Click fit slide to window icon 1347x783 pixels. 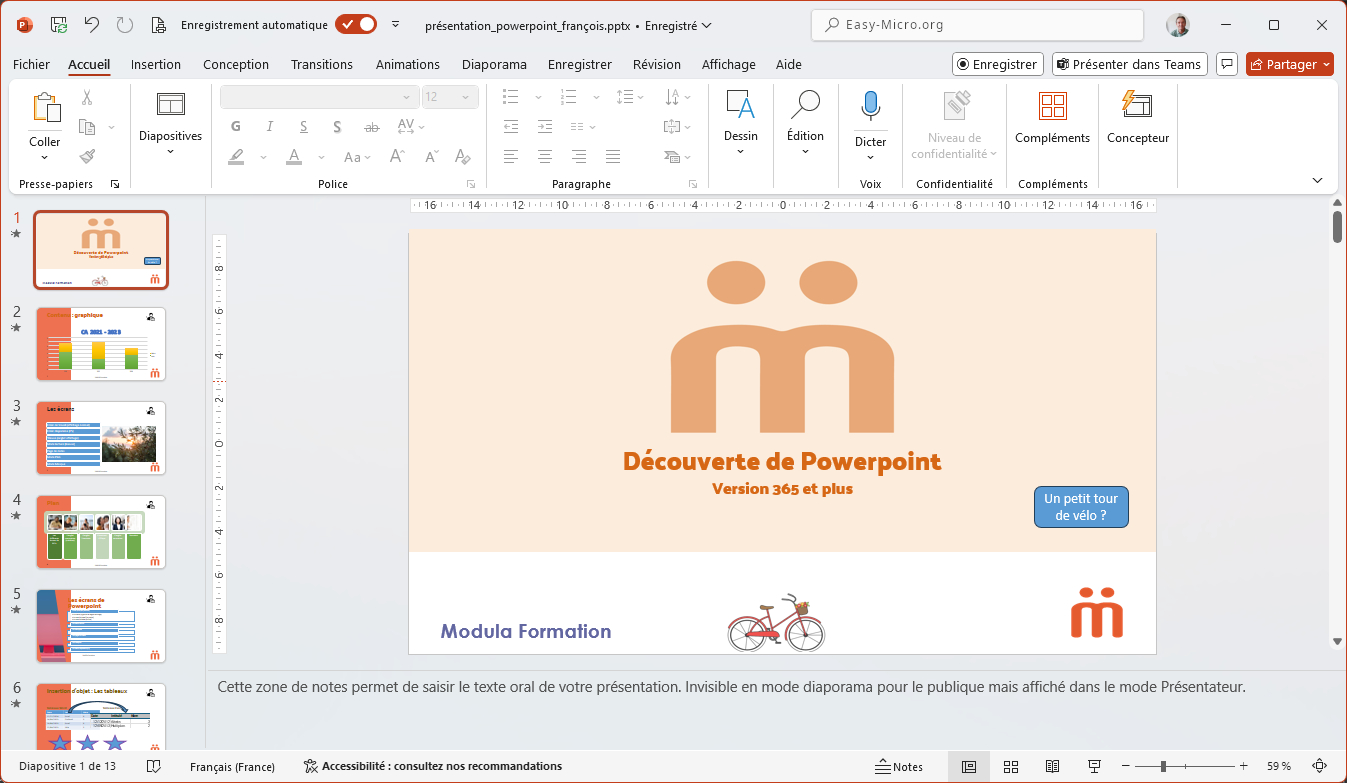[x=1320, y=766]
